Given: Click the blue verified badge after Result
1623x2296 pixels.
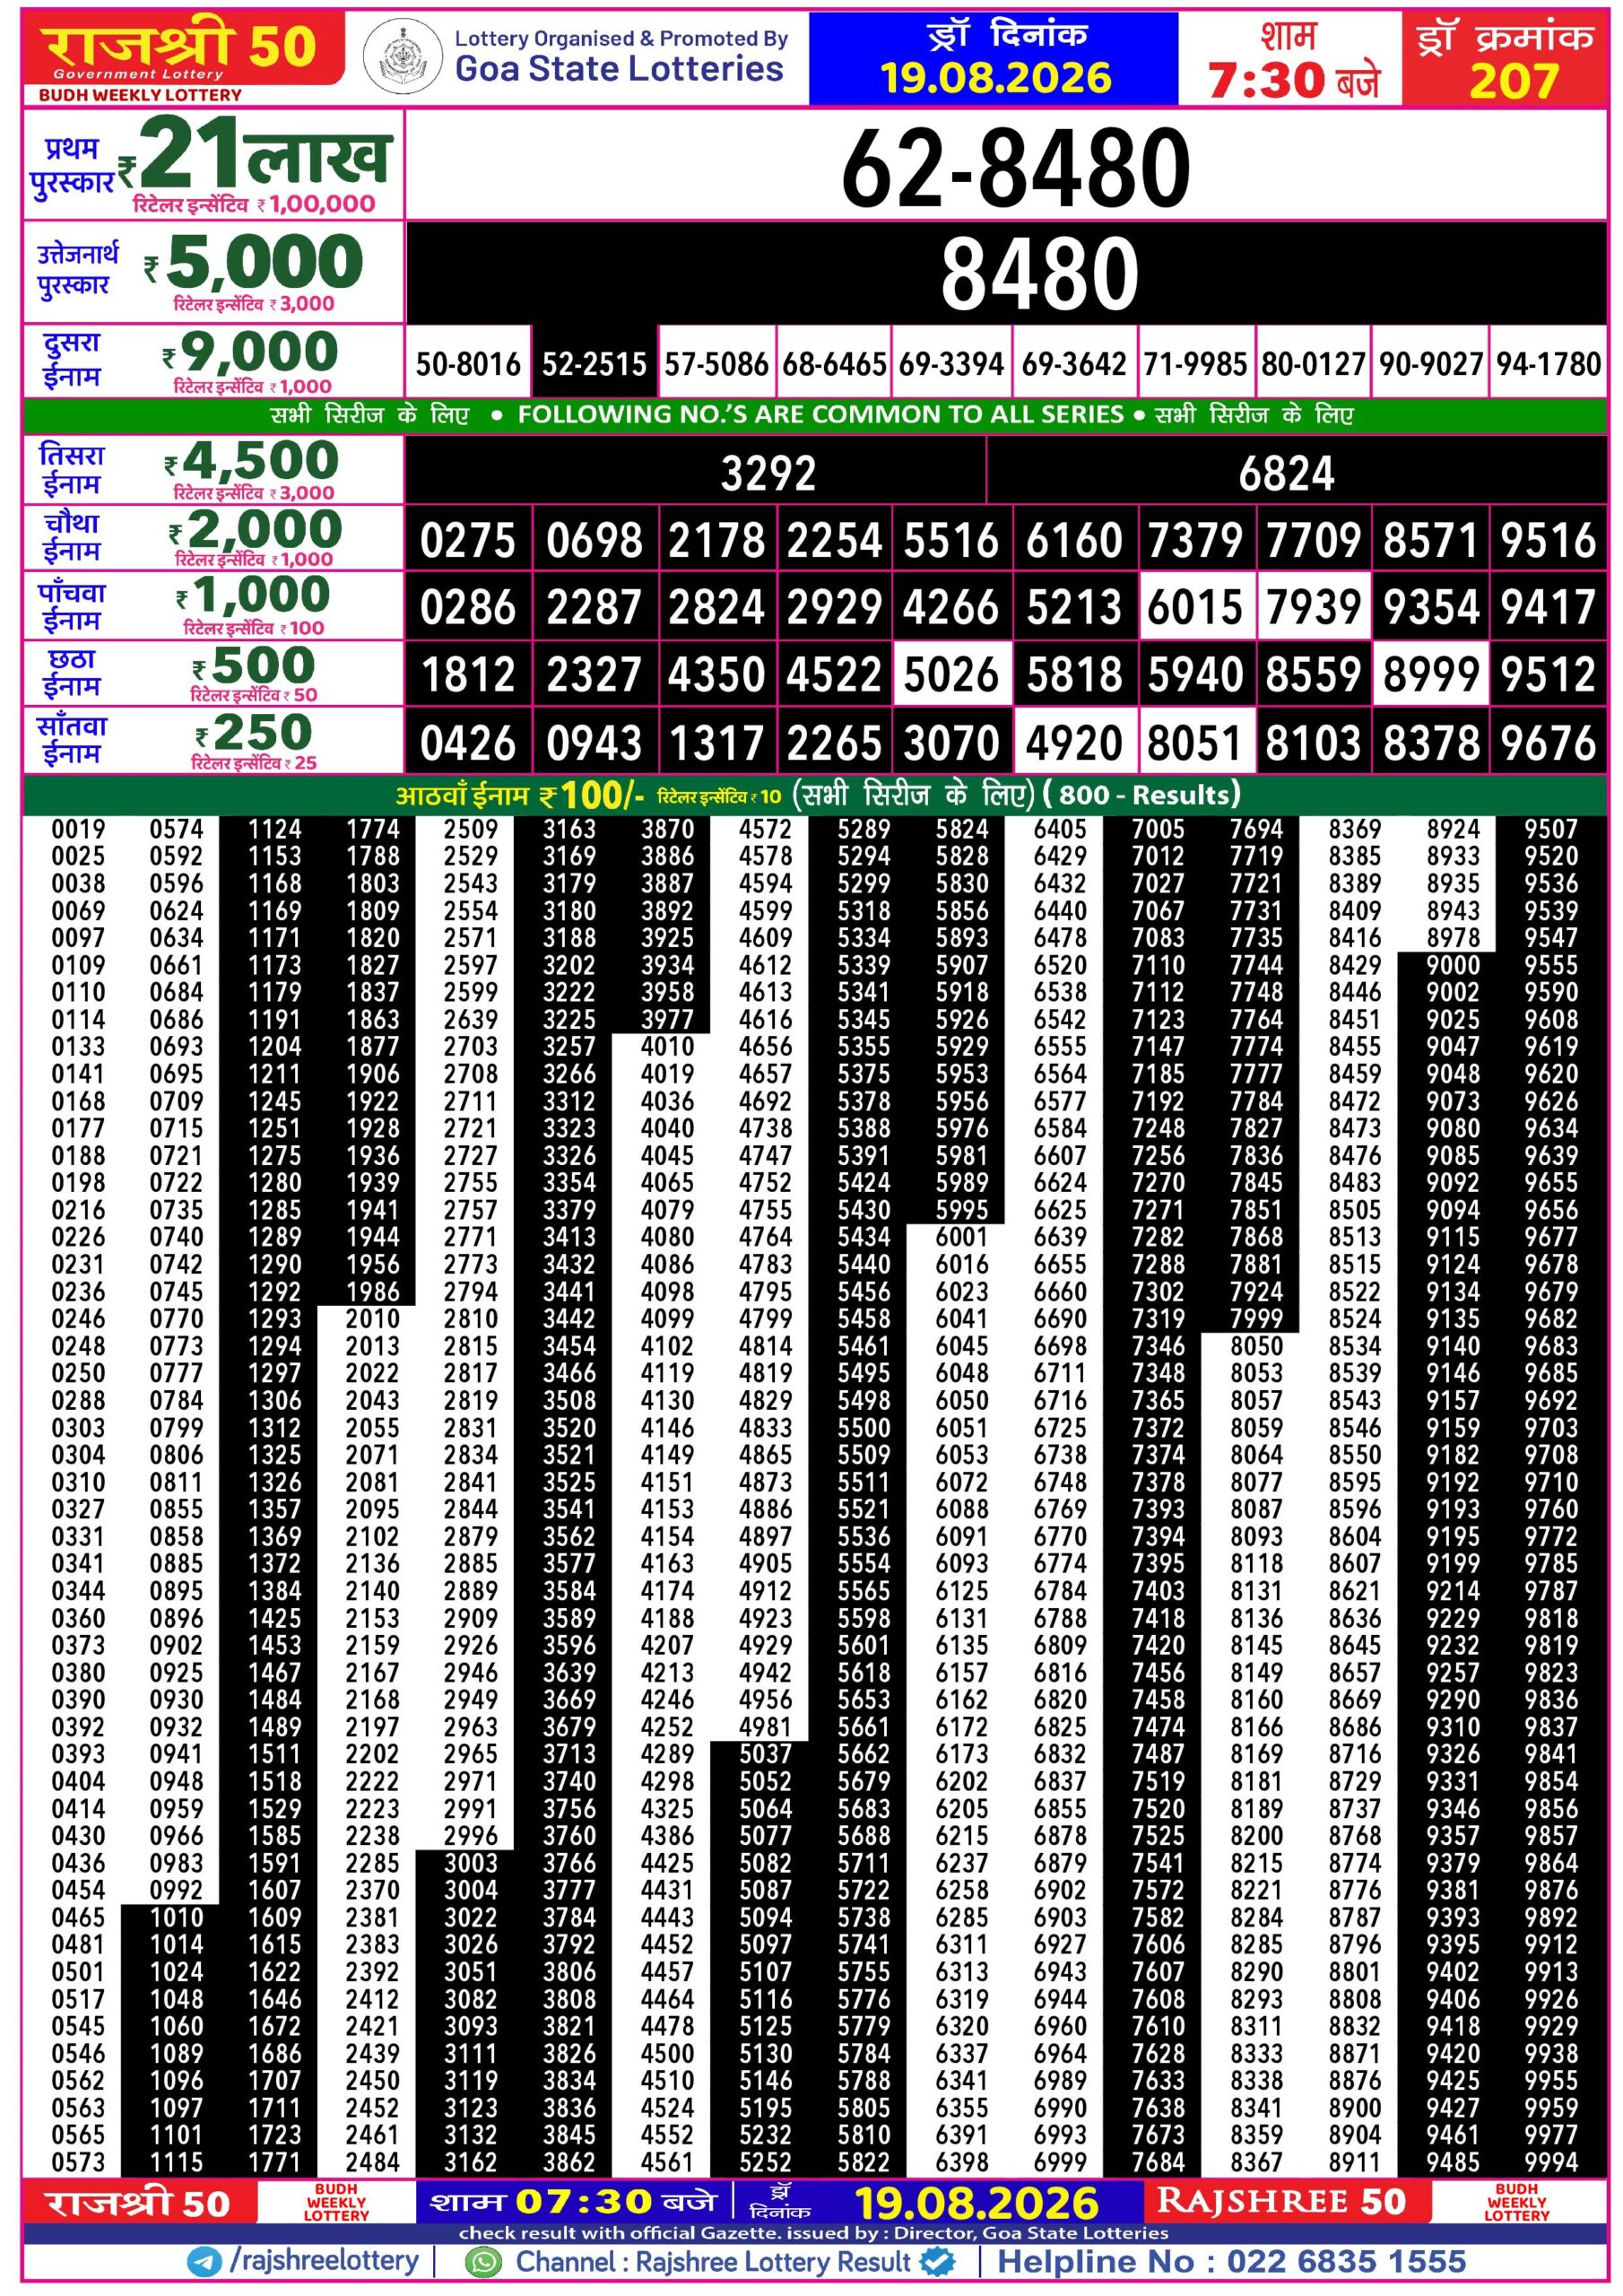Looking at the screenshot, I should 936,2263.
